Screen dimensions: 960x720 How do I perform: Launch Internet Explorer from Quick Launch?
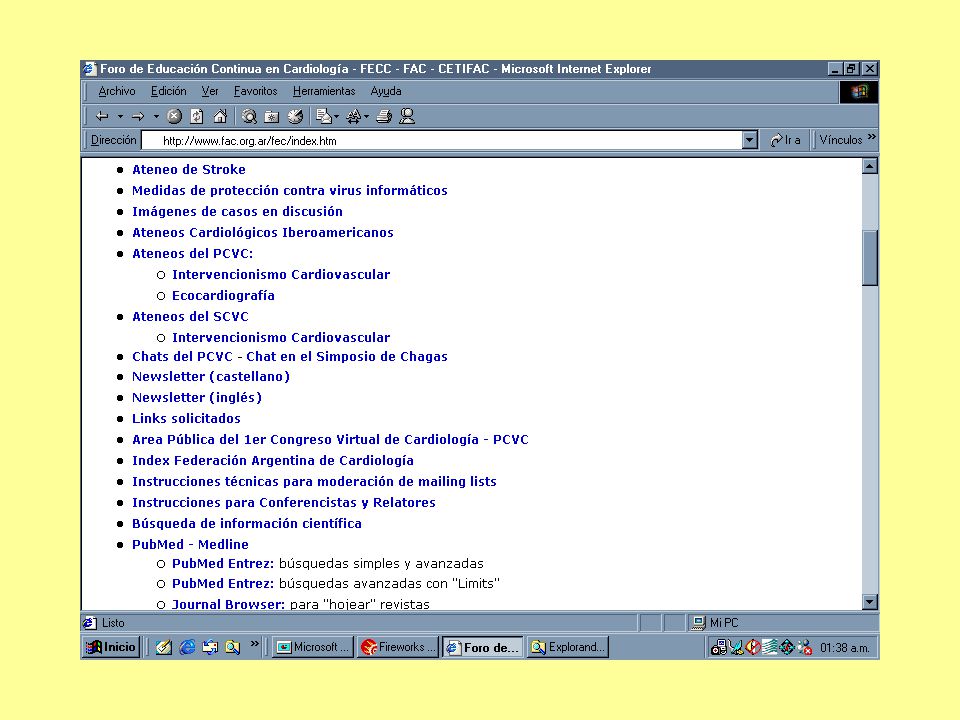187,647
